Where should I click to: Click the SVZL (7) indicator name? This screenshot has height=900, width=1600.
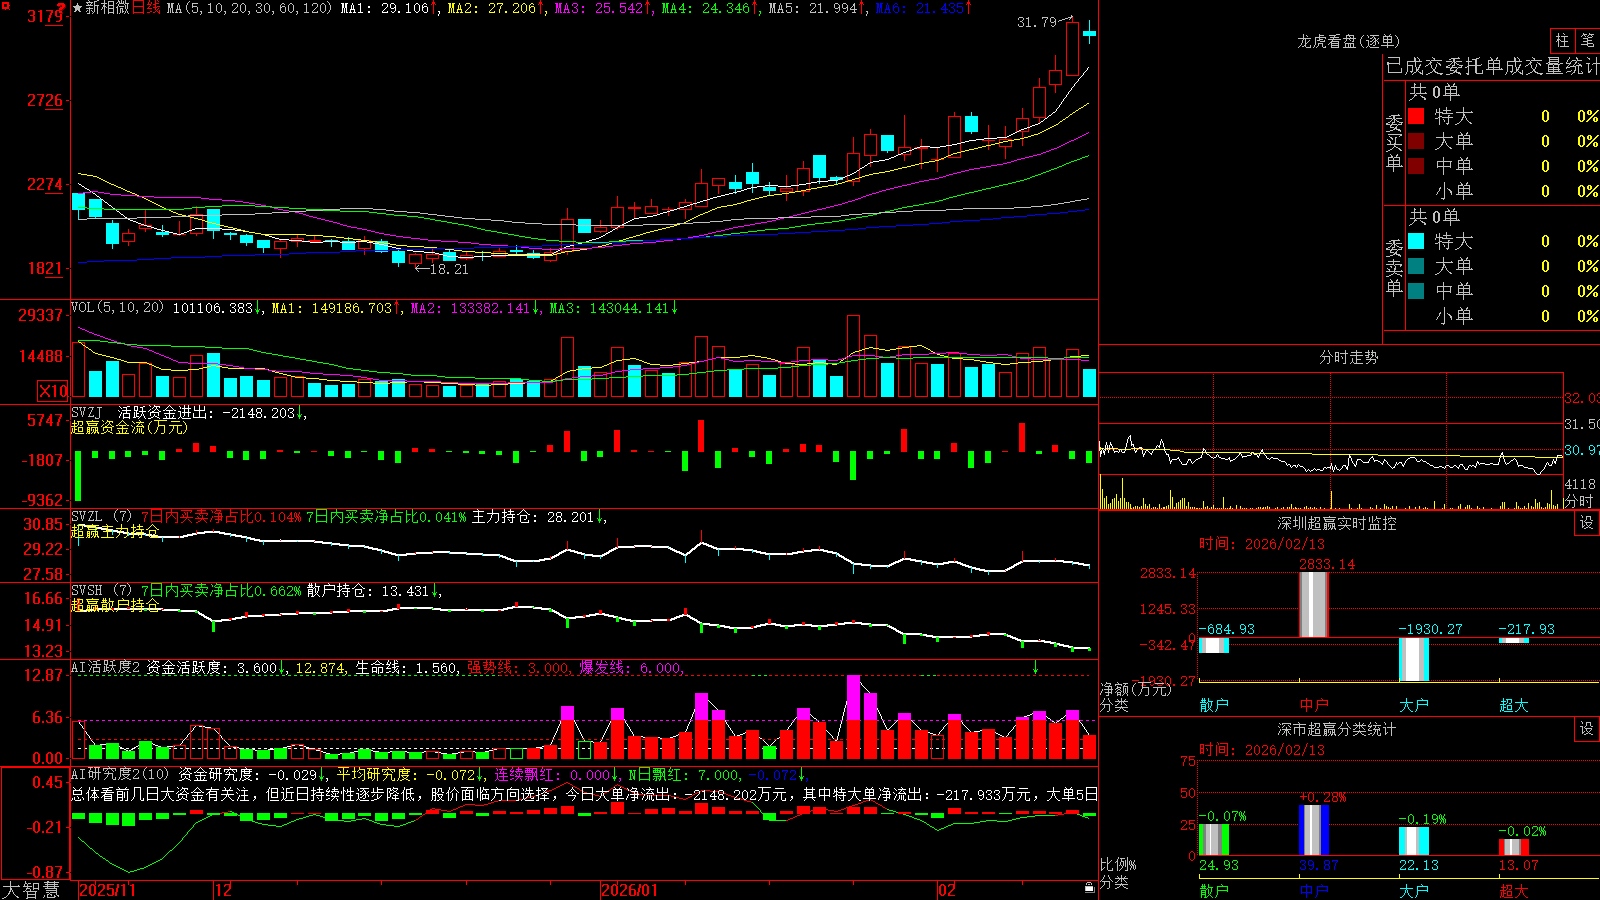(x=101, y=517)
